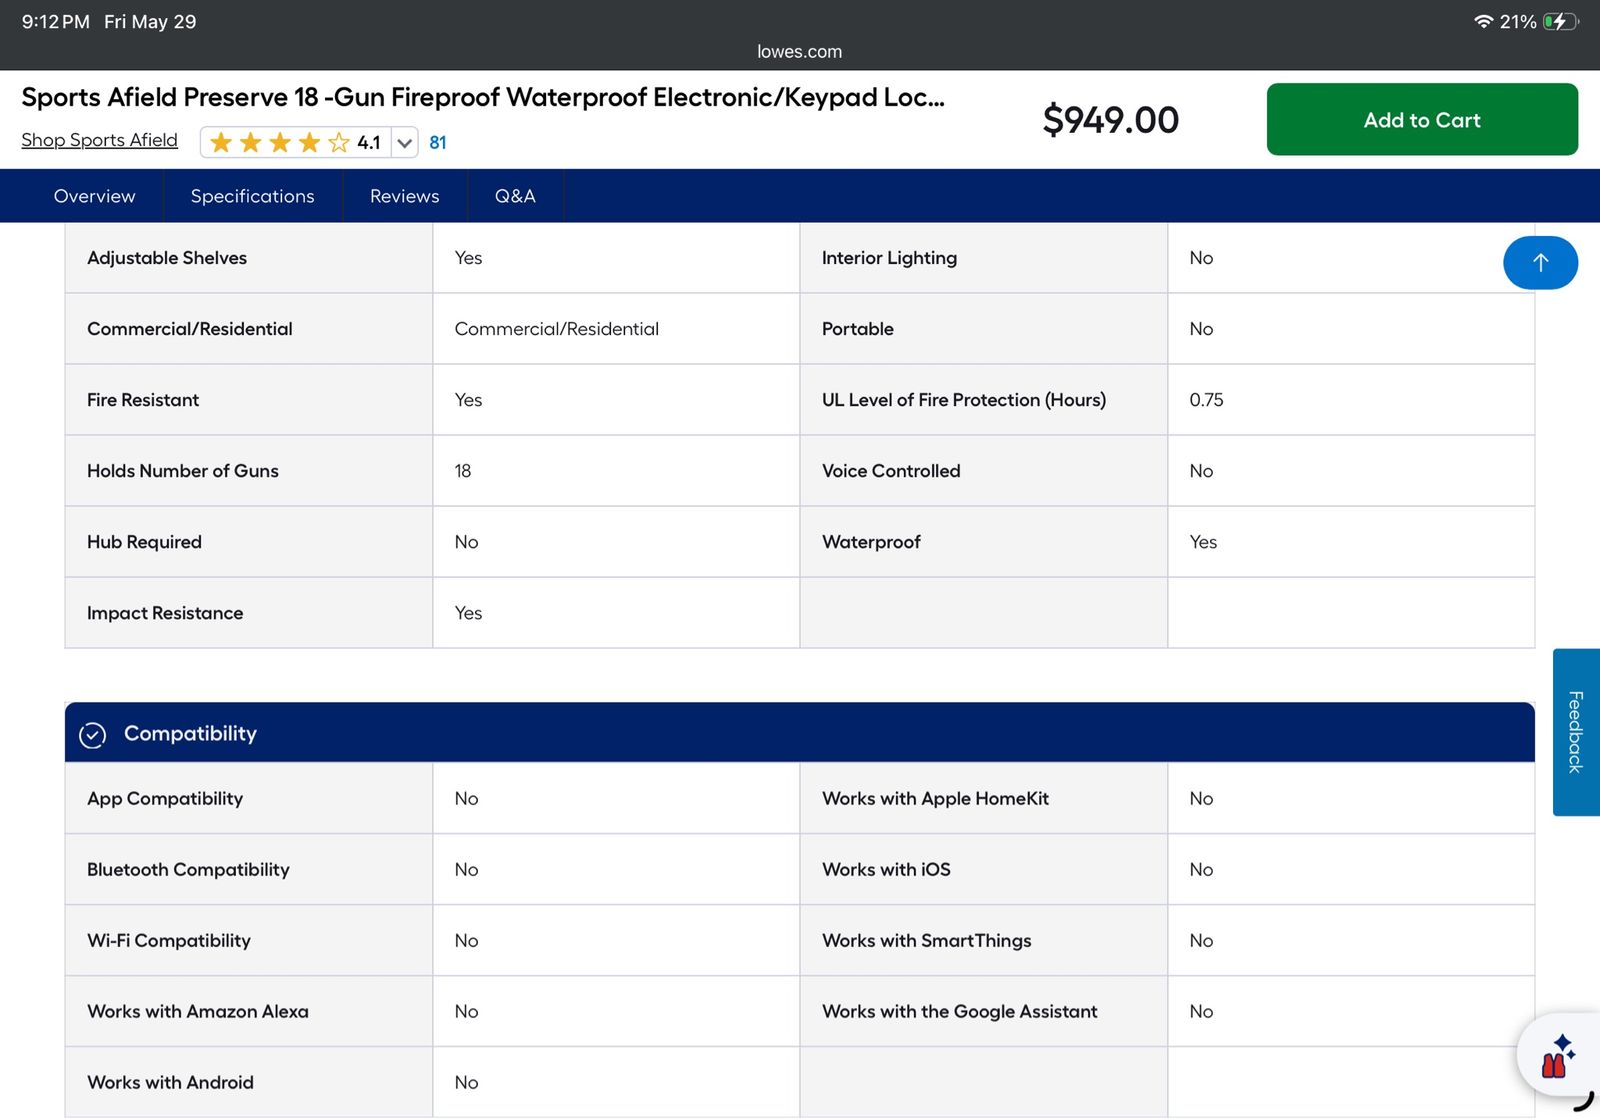Open the Q&A tab
This screenshot has height=1118, width=1600.
(515, 196)
